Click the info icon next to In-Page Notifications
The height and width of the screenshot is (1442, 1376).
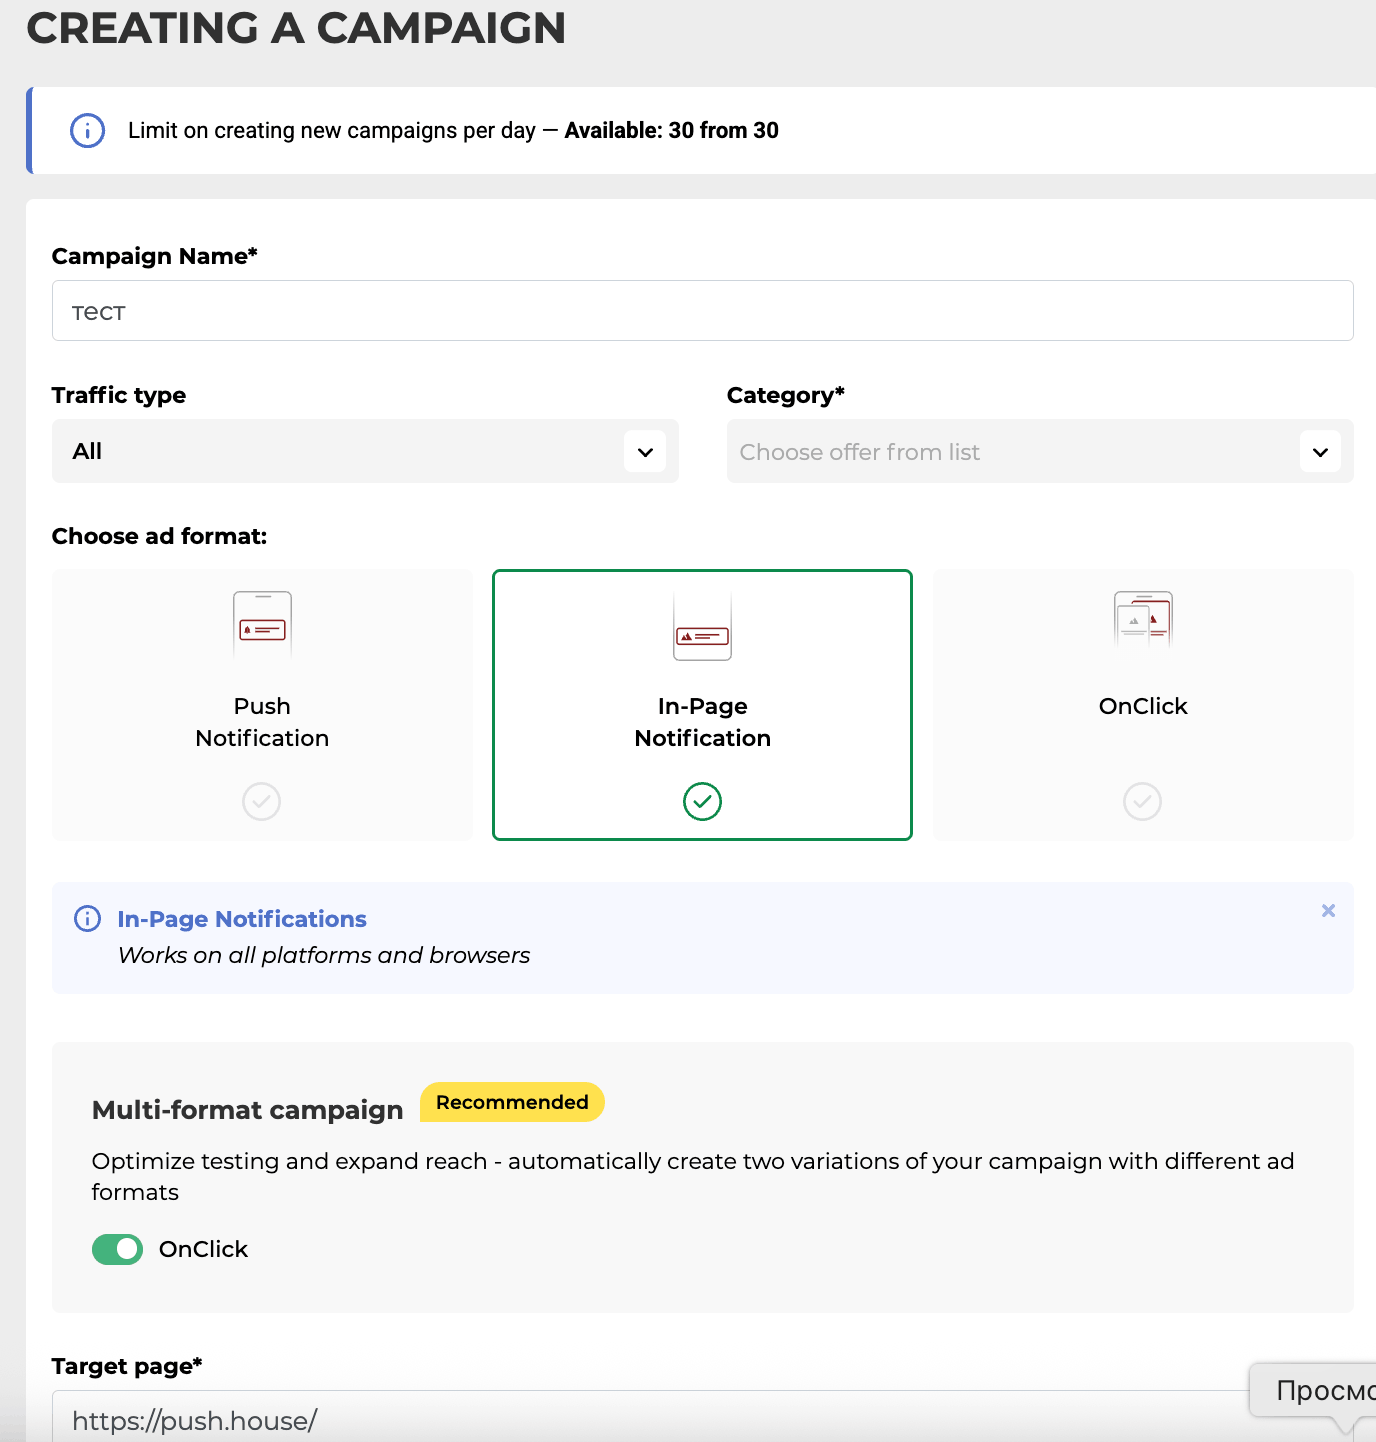pos(88,919)
